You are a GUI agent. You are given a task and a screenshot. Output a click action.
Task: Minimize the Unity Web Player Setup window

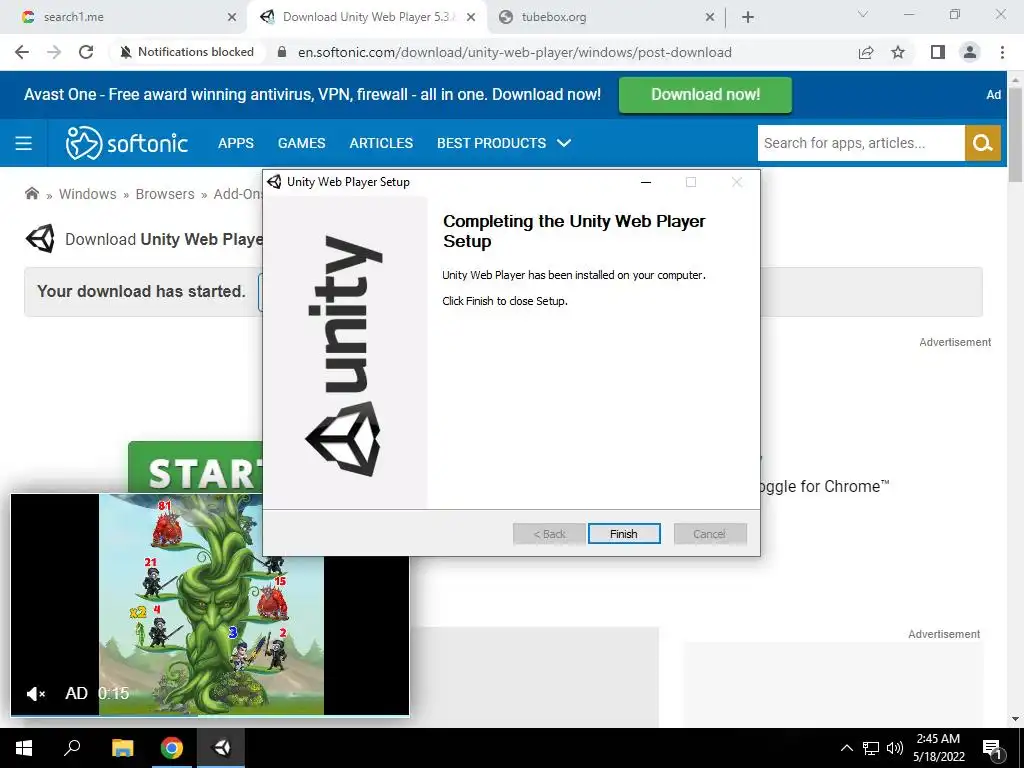(x=646, y=182)
